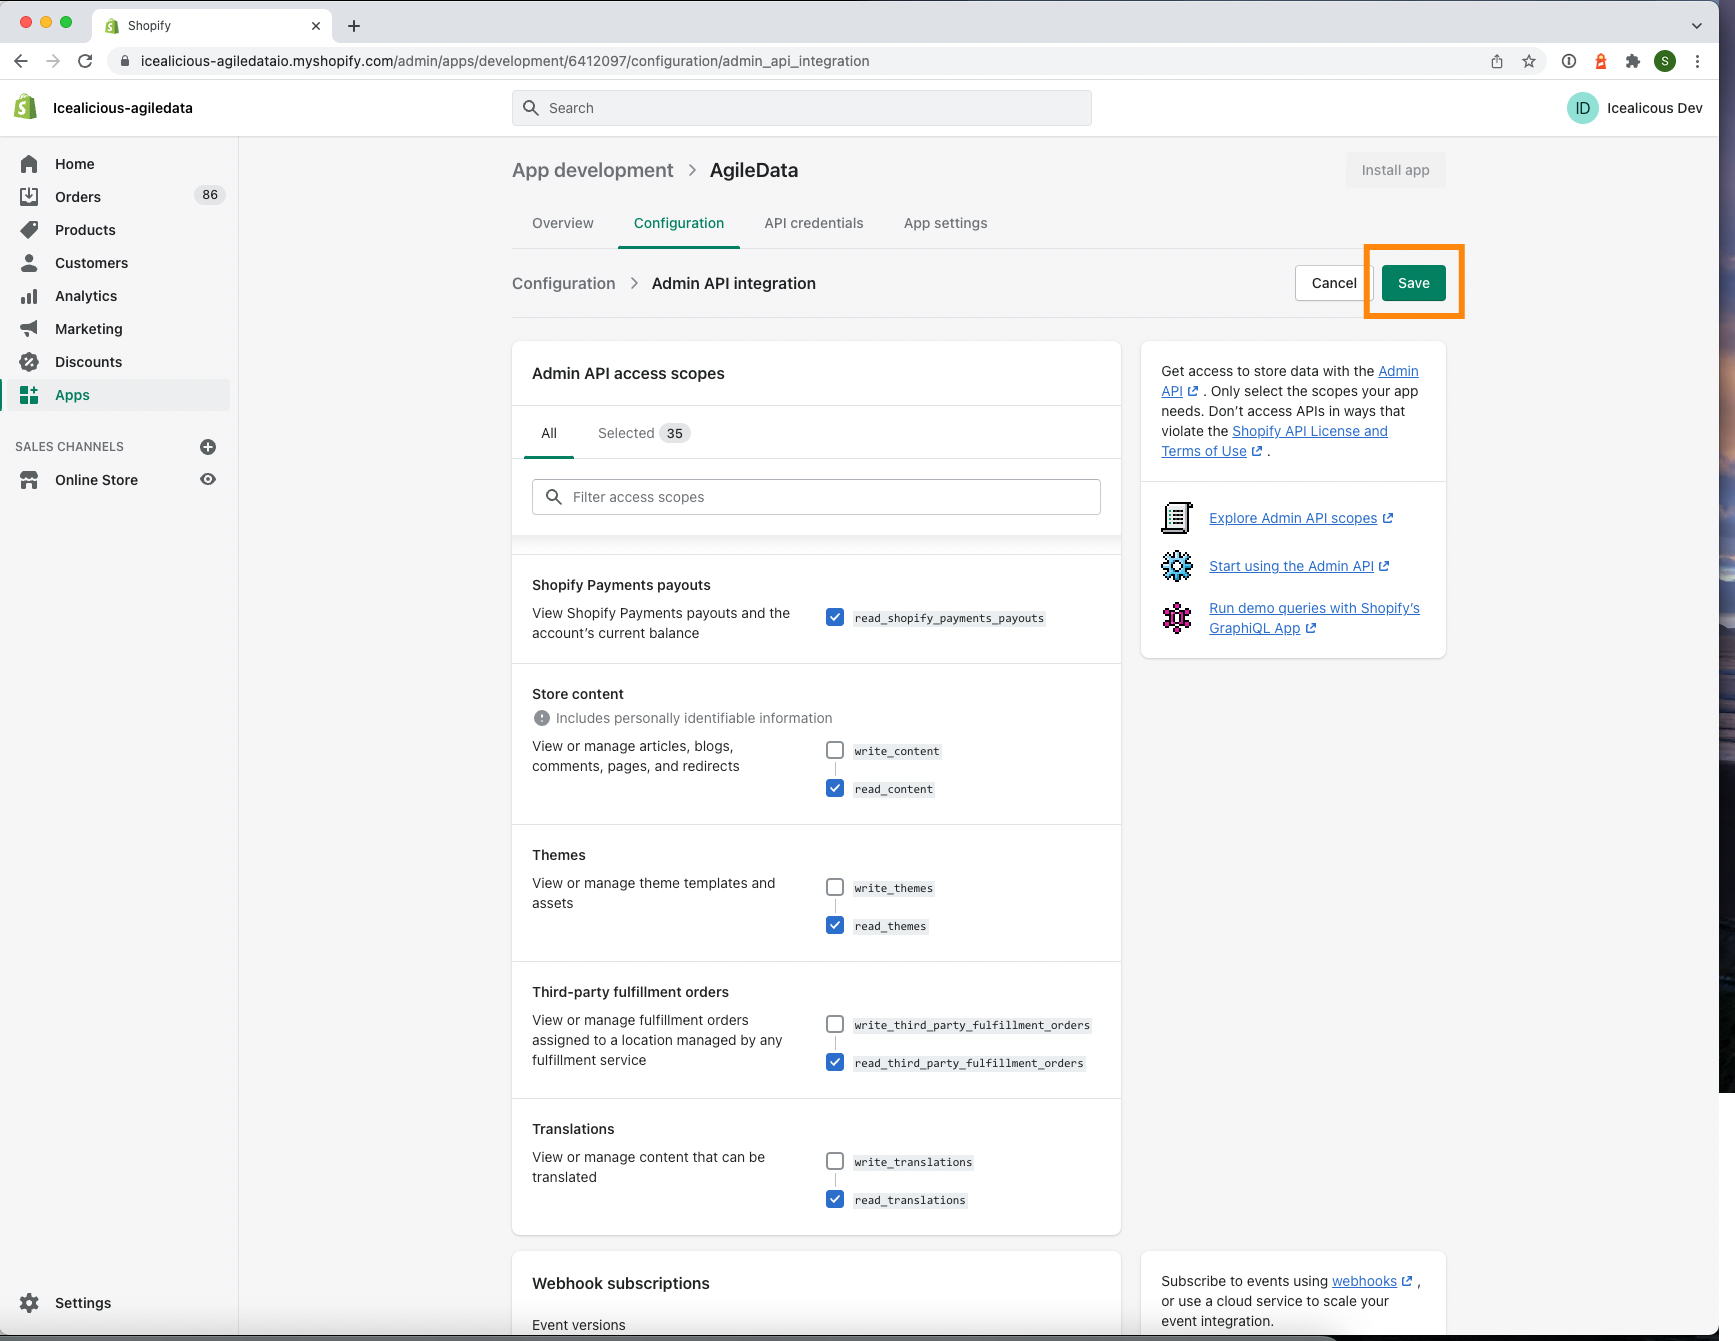This screenshot has width=1735, height=1341.
Task: Go back to Configuration breadcrumb
Action: pyautogui.click(x=564, y=283)
